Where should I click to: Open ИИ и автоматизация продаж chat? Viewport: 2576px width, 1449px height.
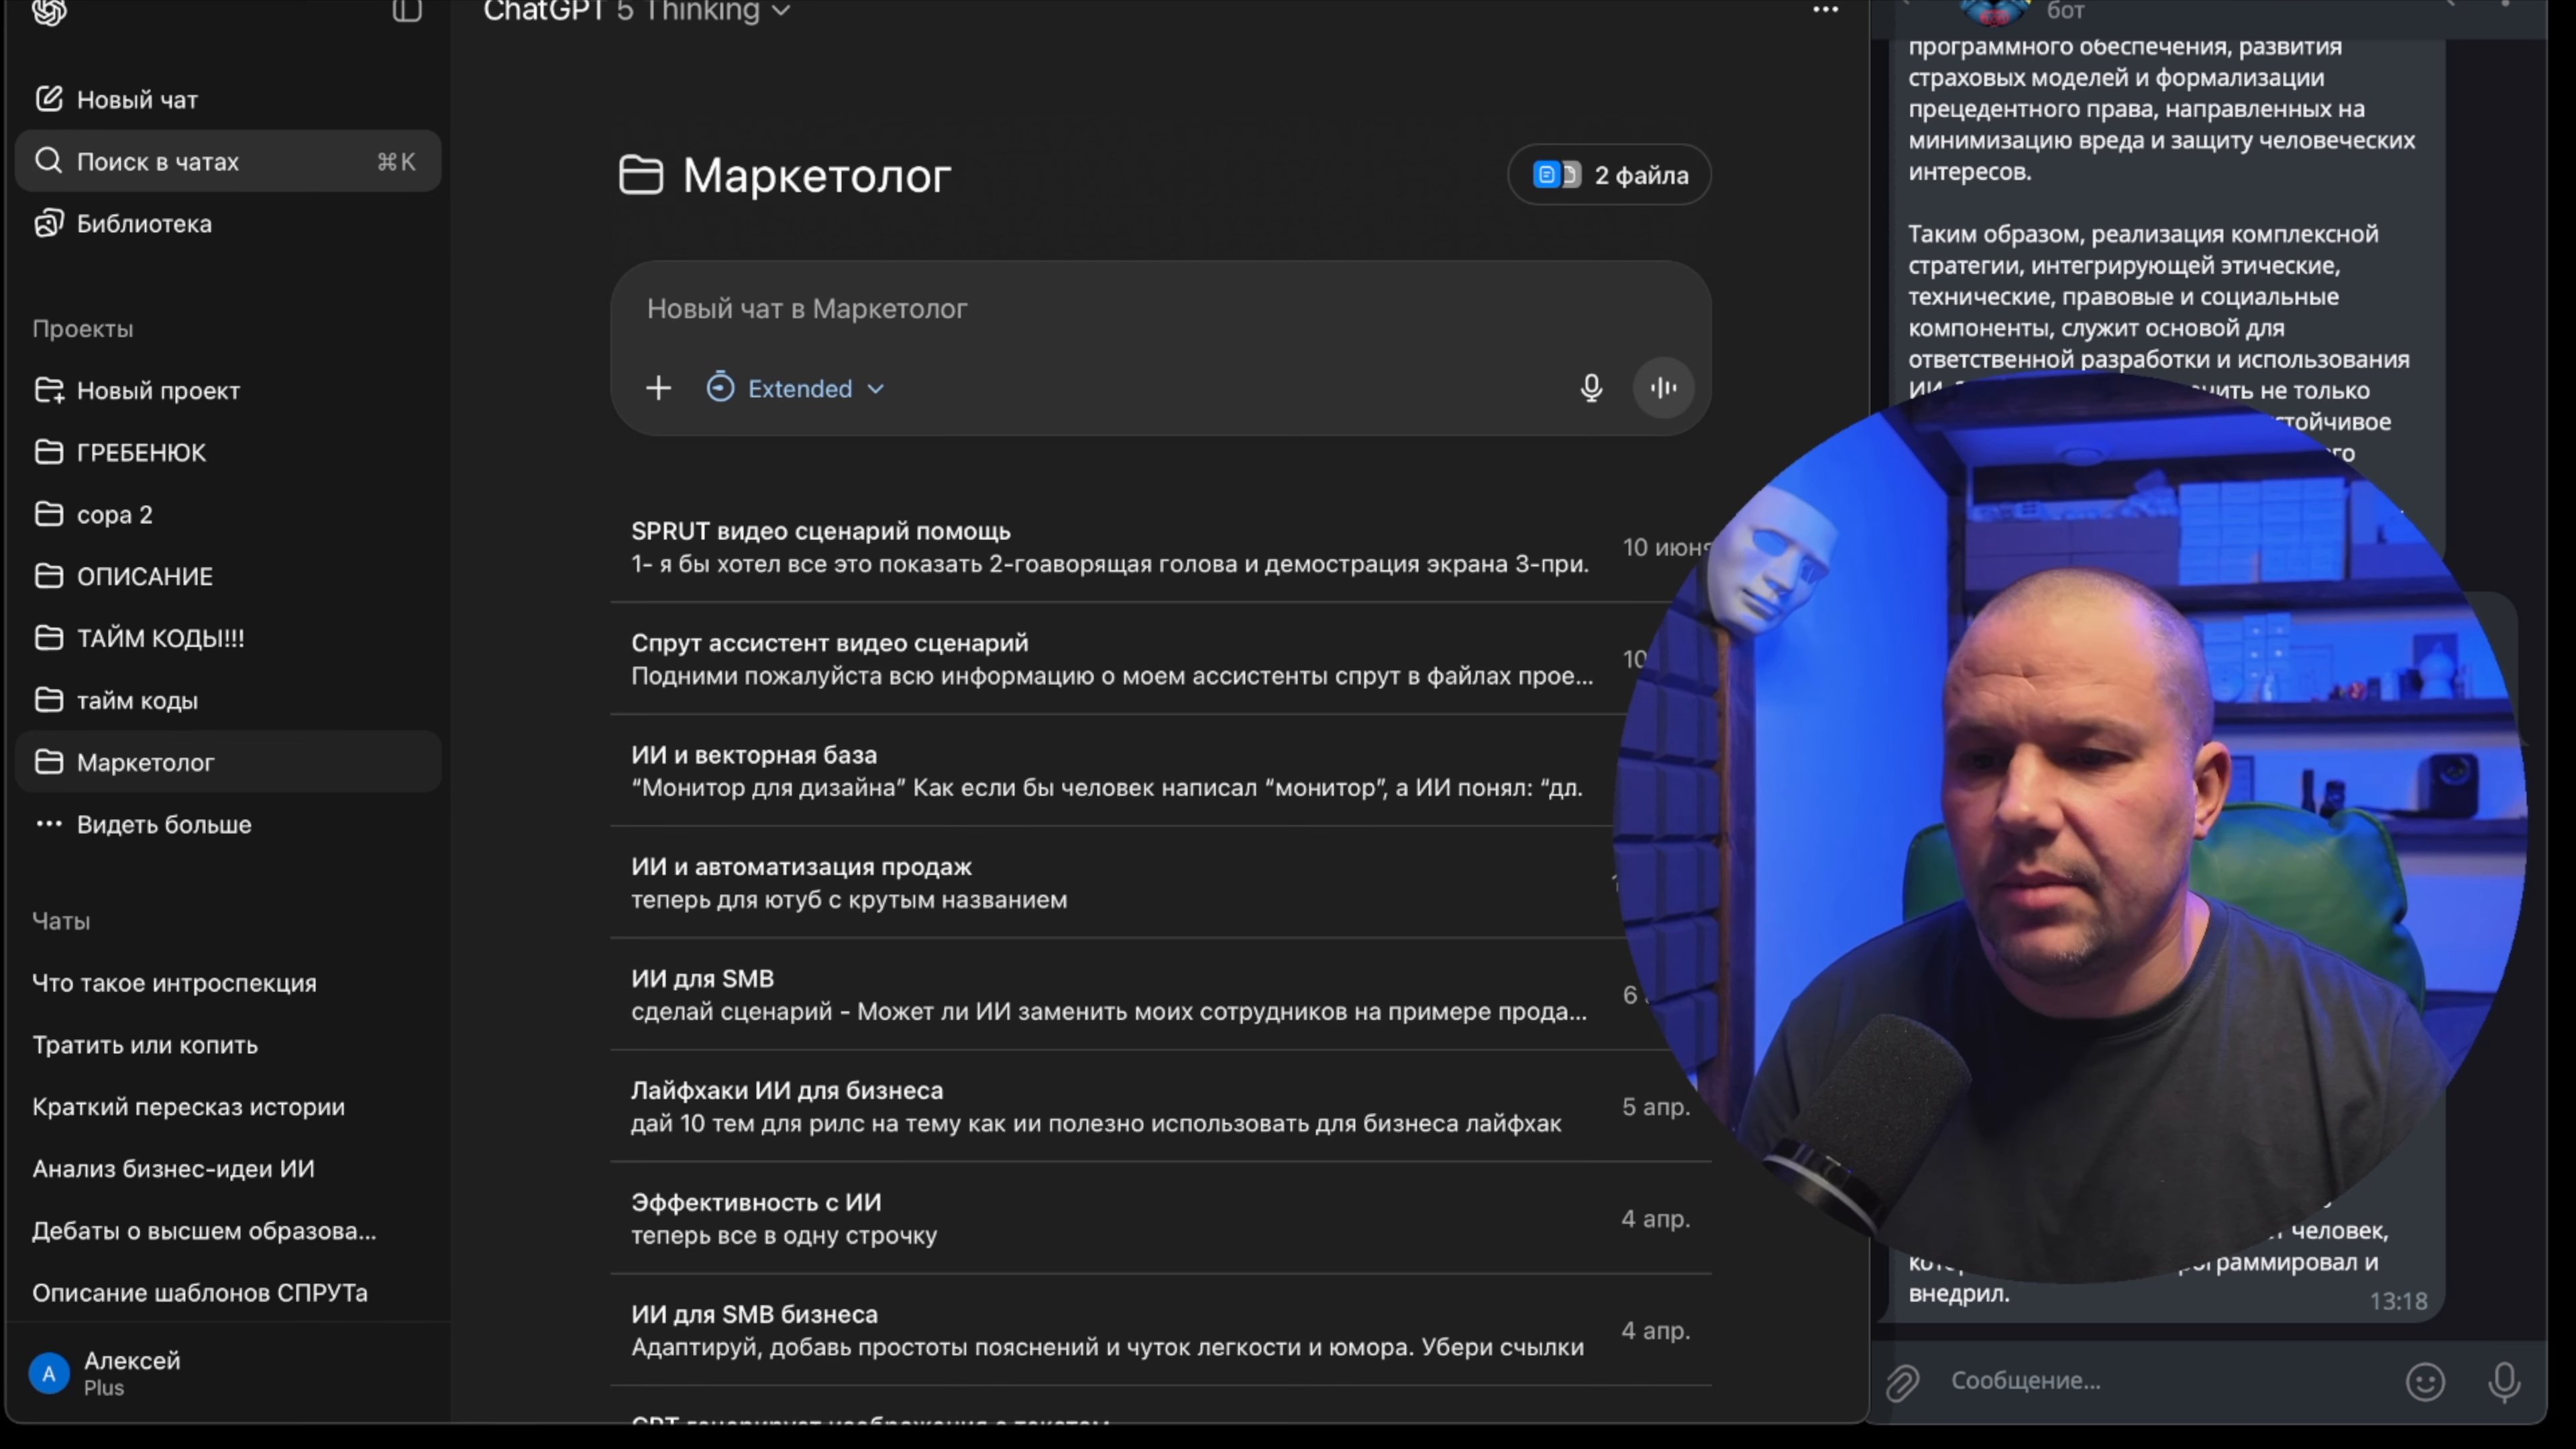(x=1160, y=883)
